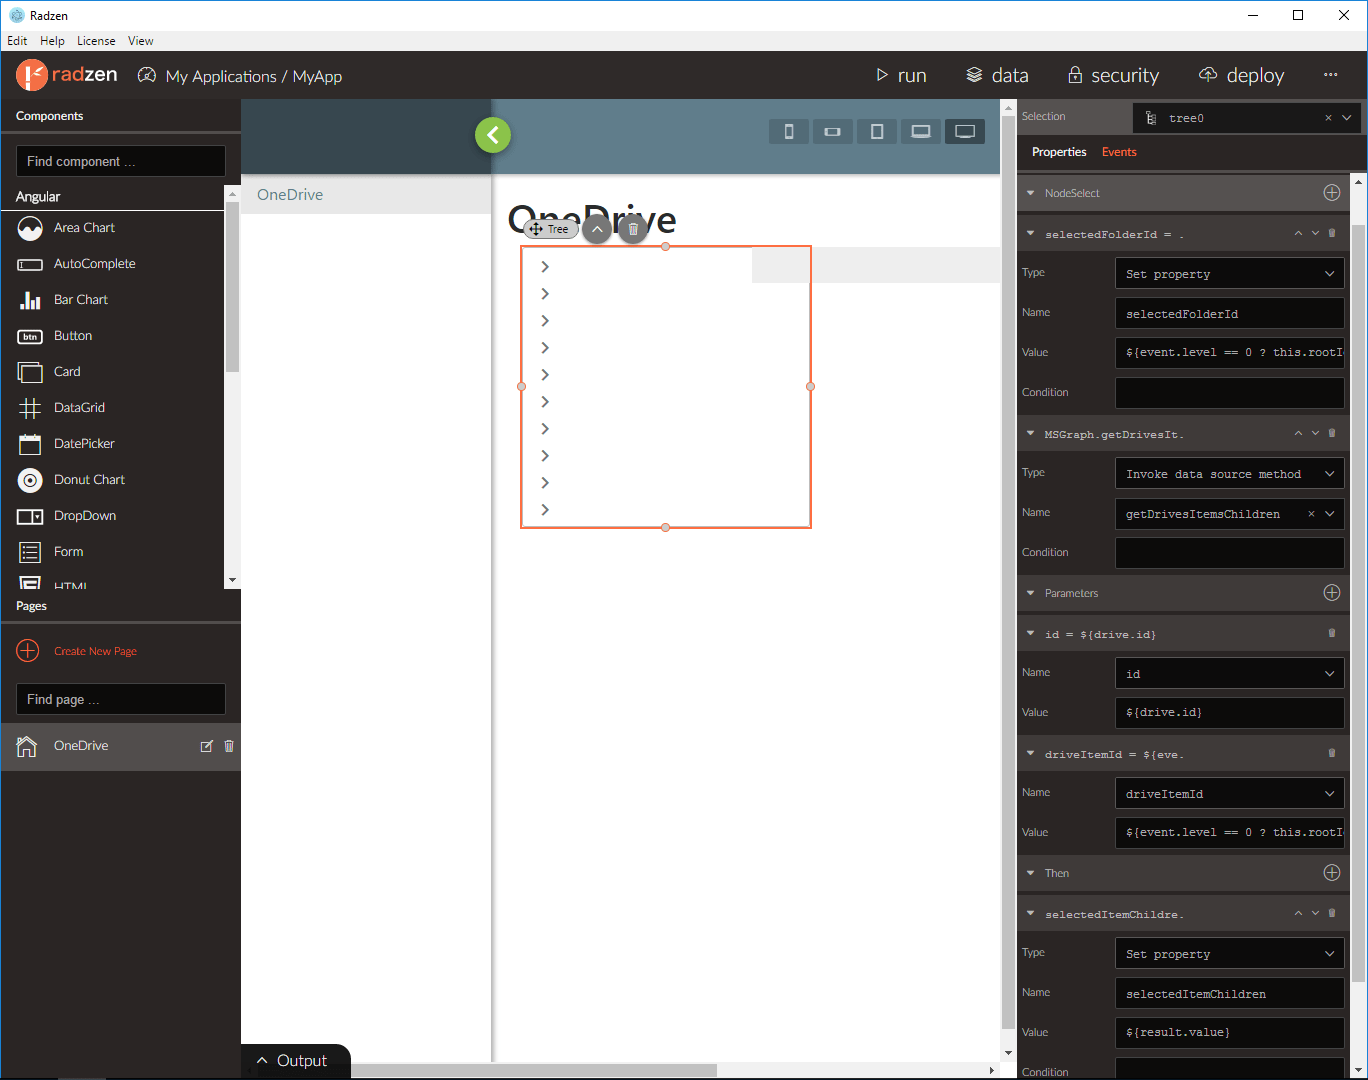Open the Edit menu

click(17, 41)
